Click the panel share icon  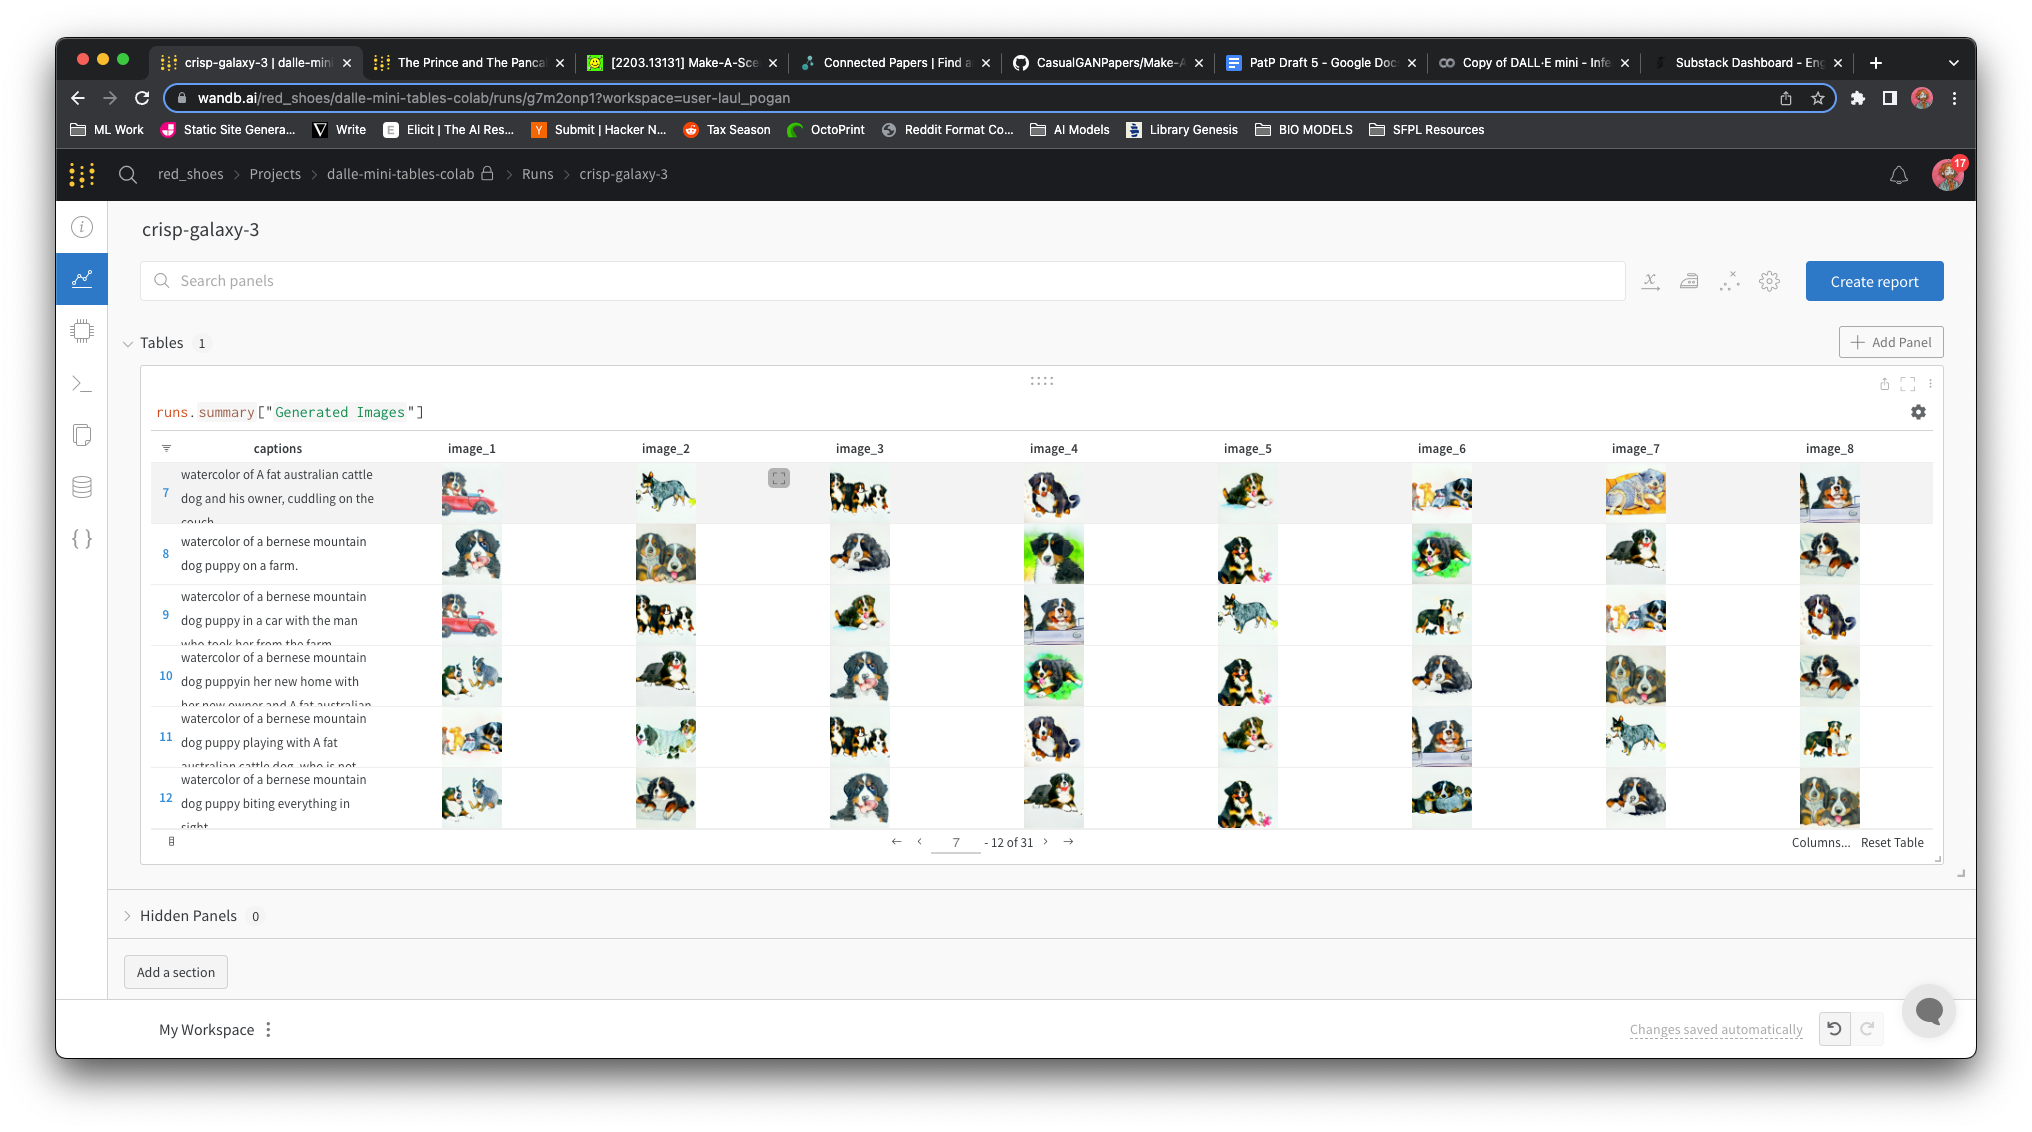coord(1884,384)
